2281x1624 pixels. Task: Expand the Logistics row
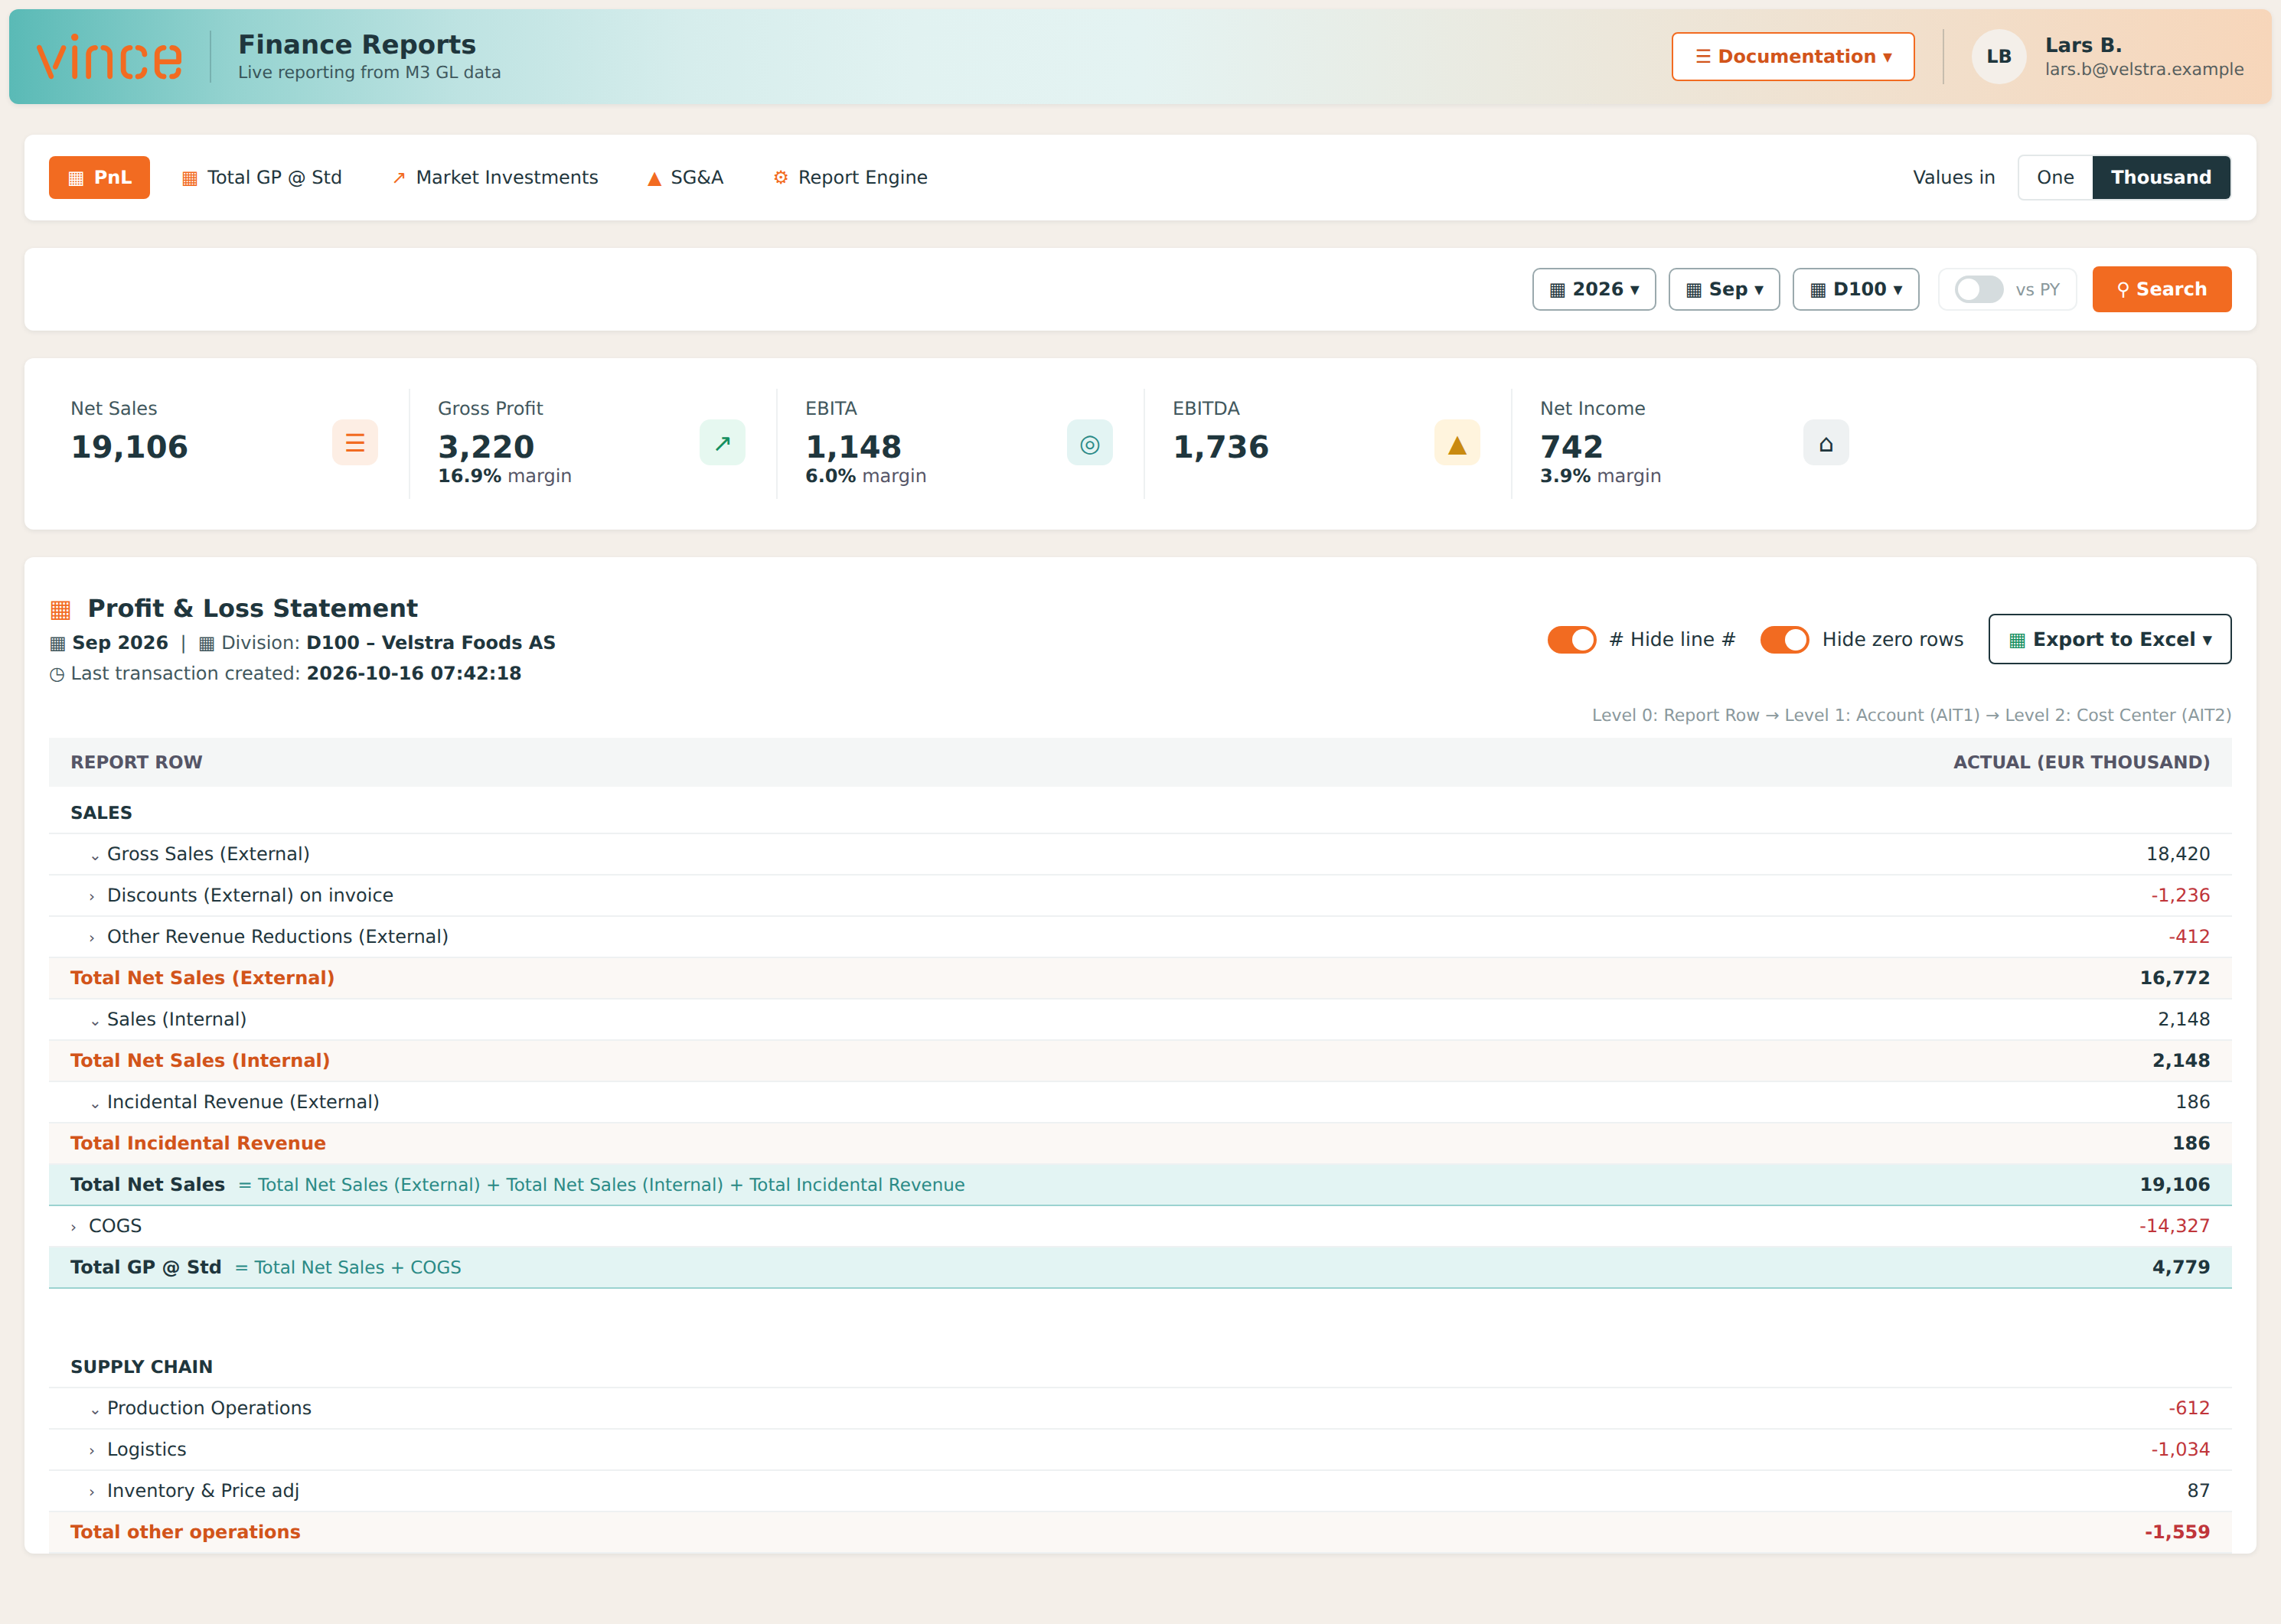coord(92,1451)
